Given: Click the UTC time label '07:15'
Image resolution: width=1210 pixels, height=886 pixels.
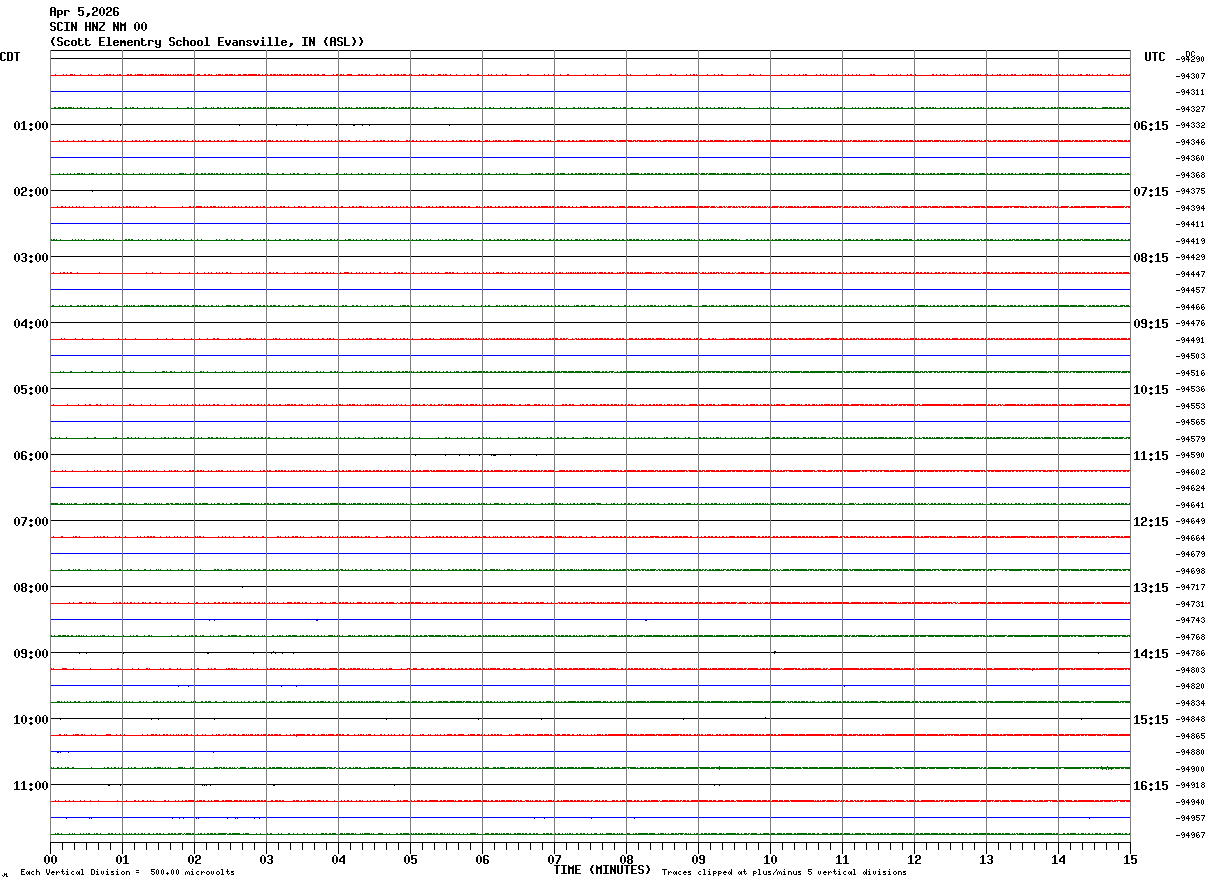Looking at the screenshot, I should tap(1151, 192).
